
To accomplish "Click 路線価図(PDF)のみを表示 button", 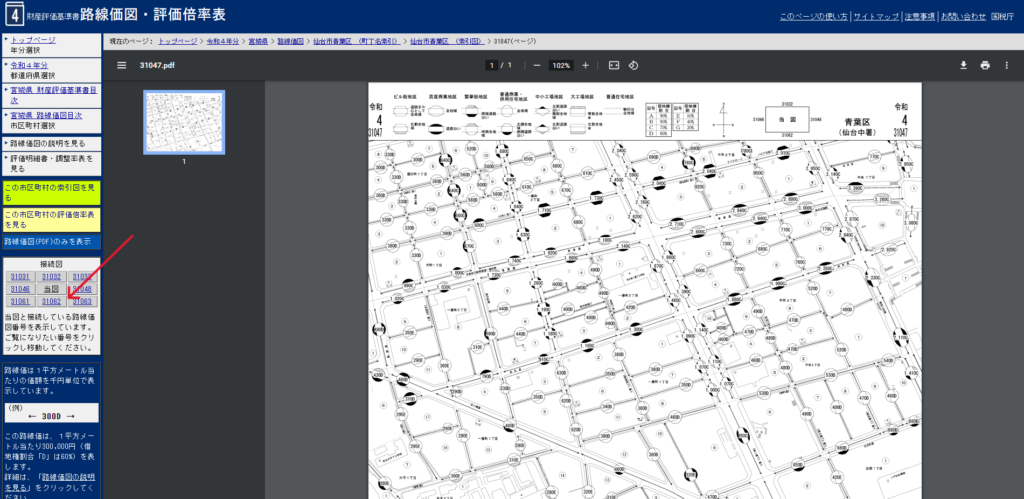I will pyautogui.click(x=52, y=241).
